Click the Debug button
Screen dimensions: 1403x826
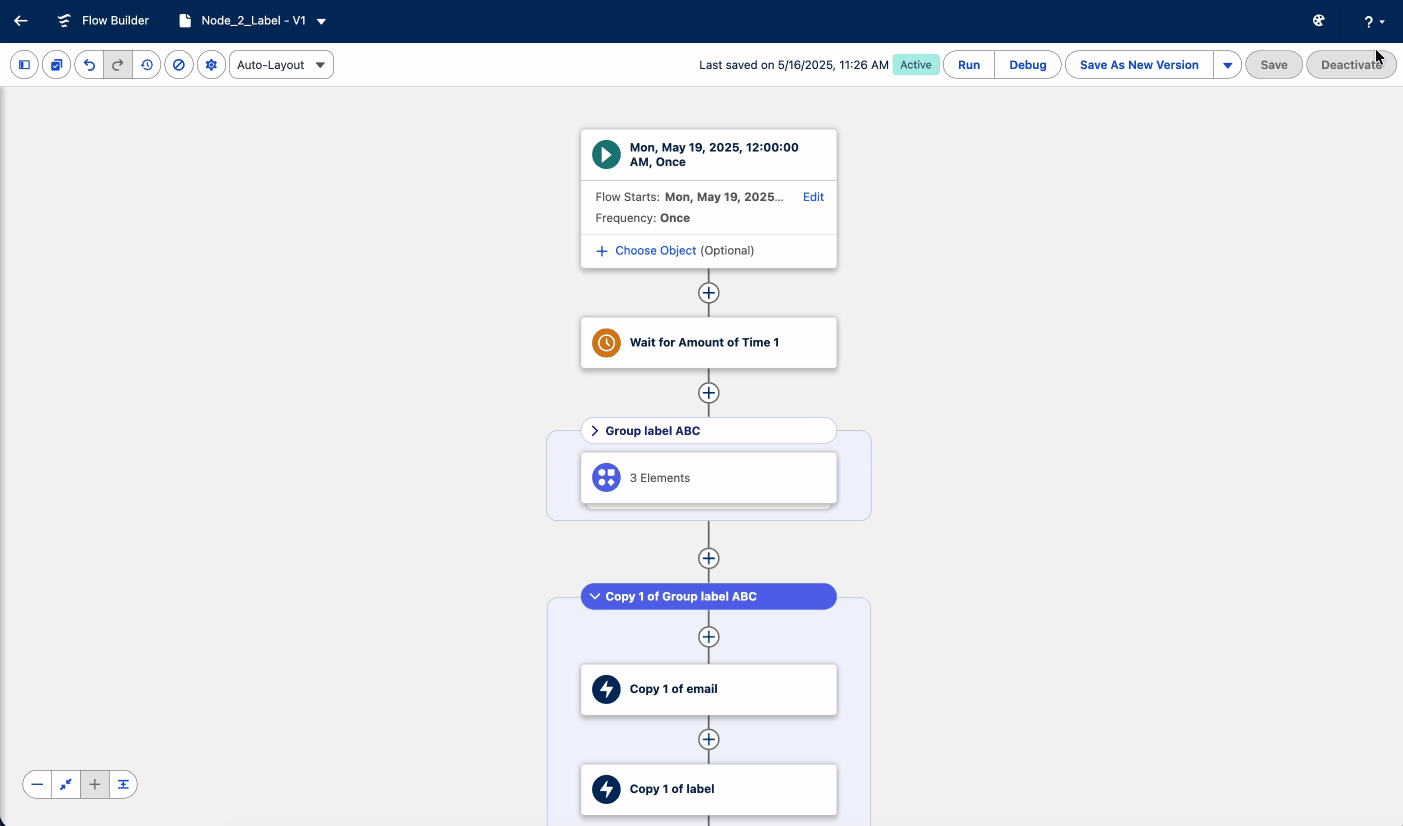(1028, 65)
